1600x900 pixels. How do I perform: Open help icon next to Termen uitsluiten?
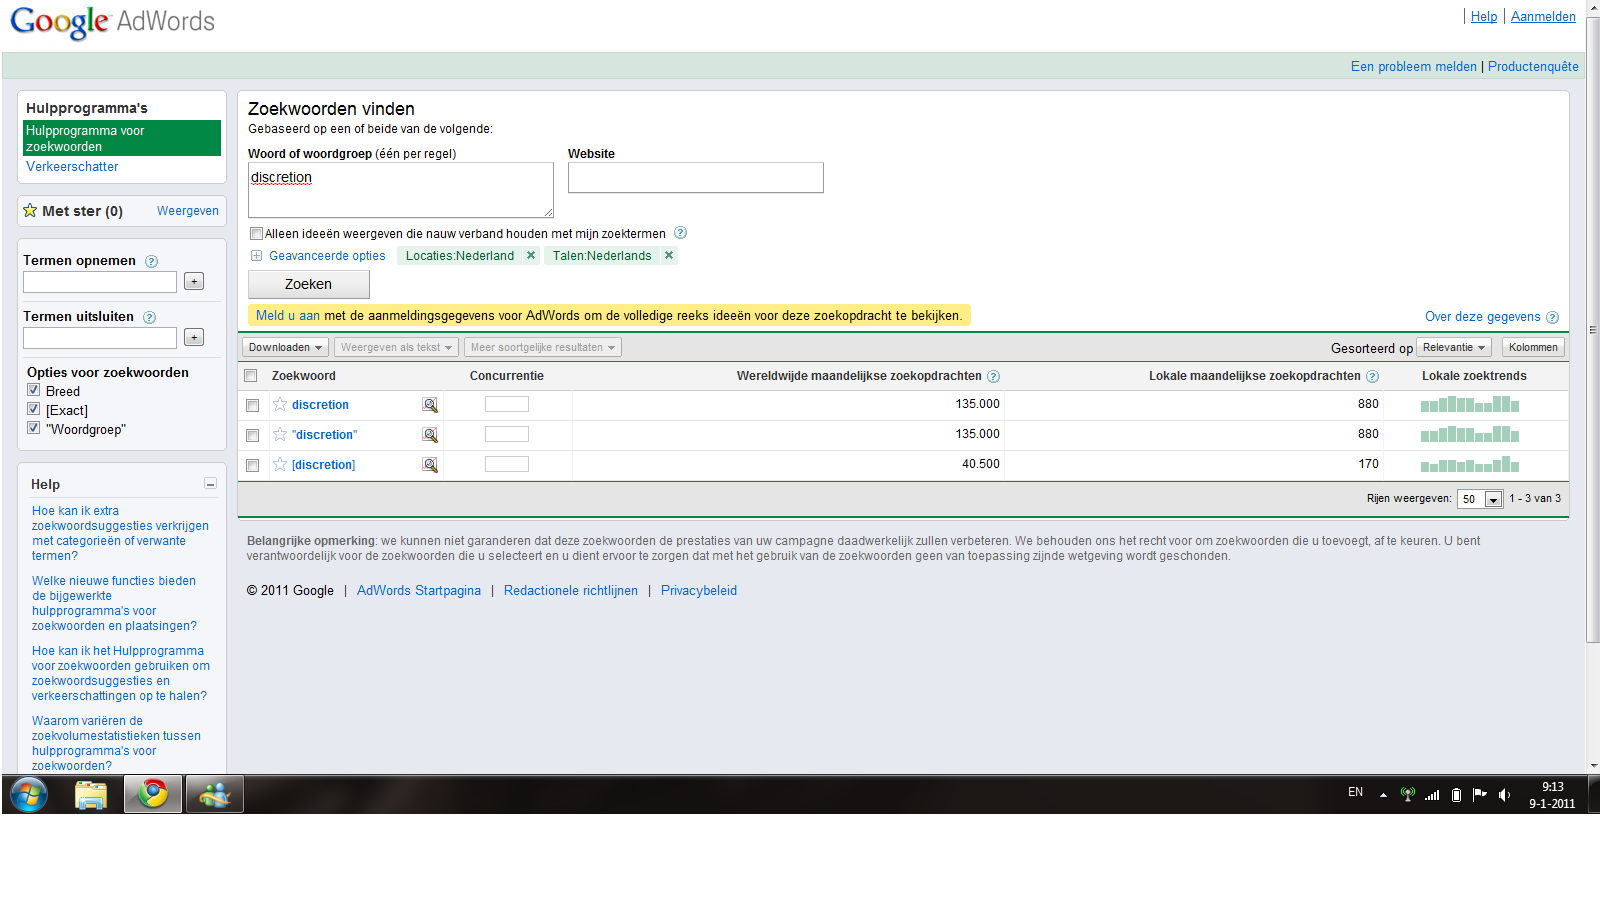point(149,317)
